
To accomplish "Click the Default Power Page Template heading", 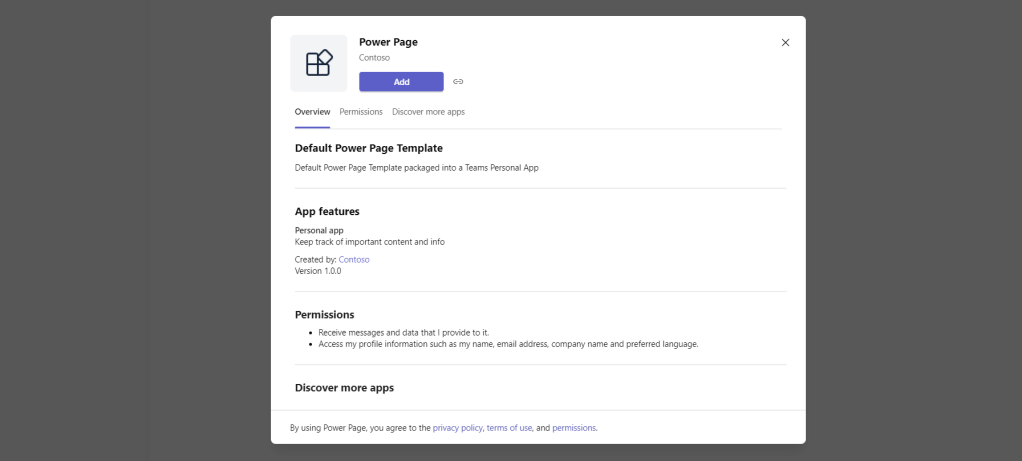I will pyautogui.click(x=368, y=148).
